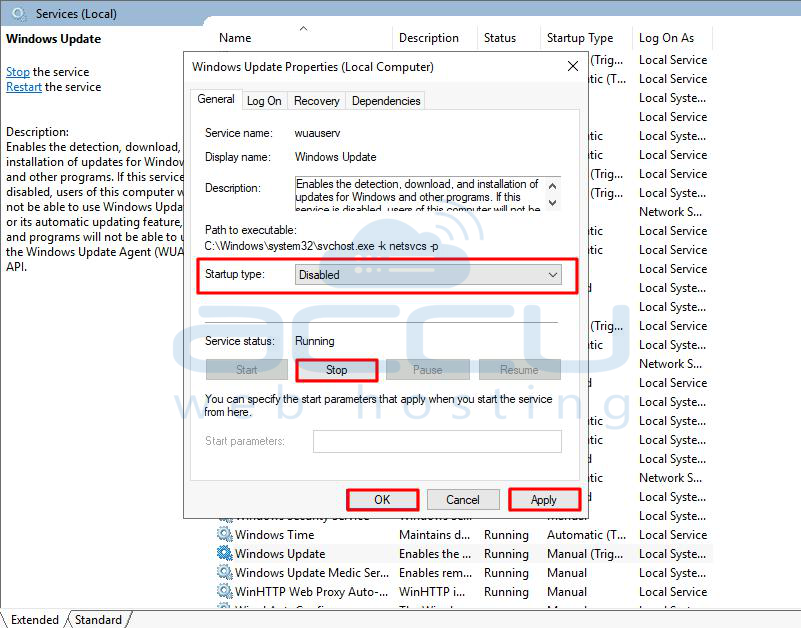Viewport: 801px width, 628px height.
Task: Click the Windows Update heading in left pane
Action: (x=54, y=39)
